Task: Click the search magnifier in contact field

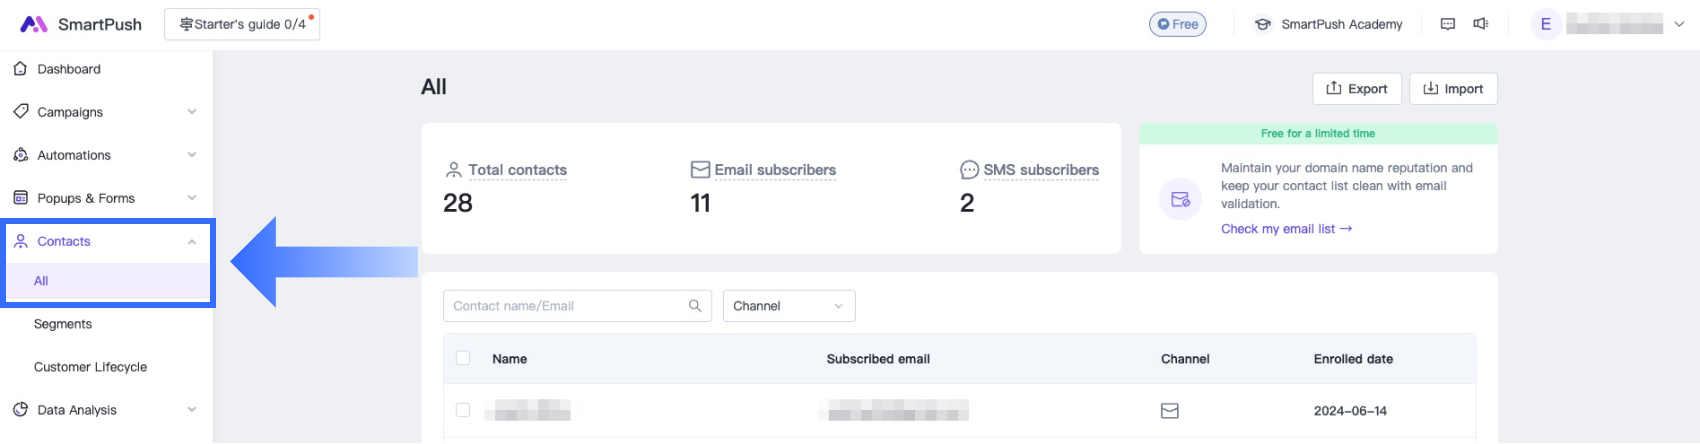Action: tap(695, 306)
